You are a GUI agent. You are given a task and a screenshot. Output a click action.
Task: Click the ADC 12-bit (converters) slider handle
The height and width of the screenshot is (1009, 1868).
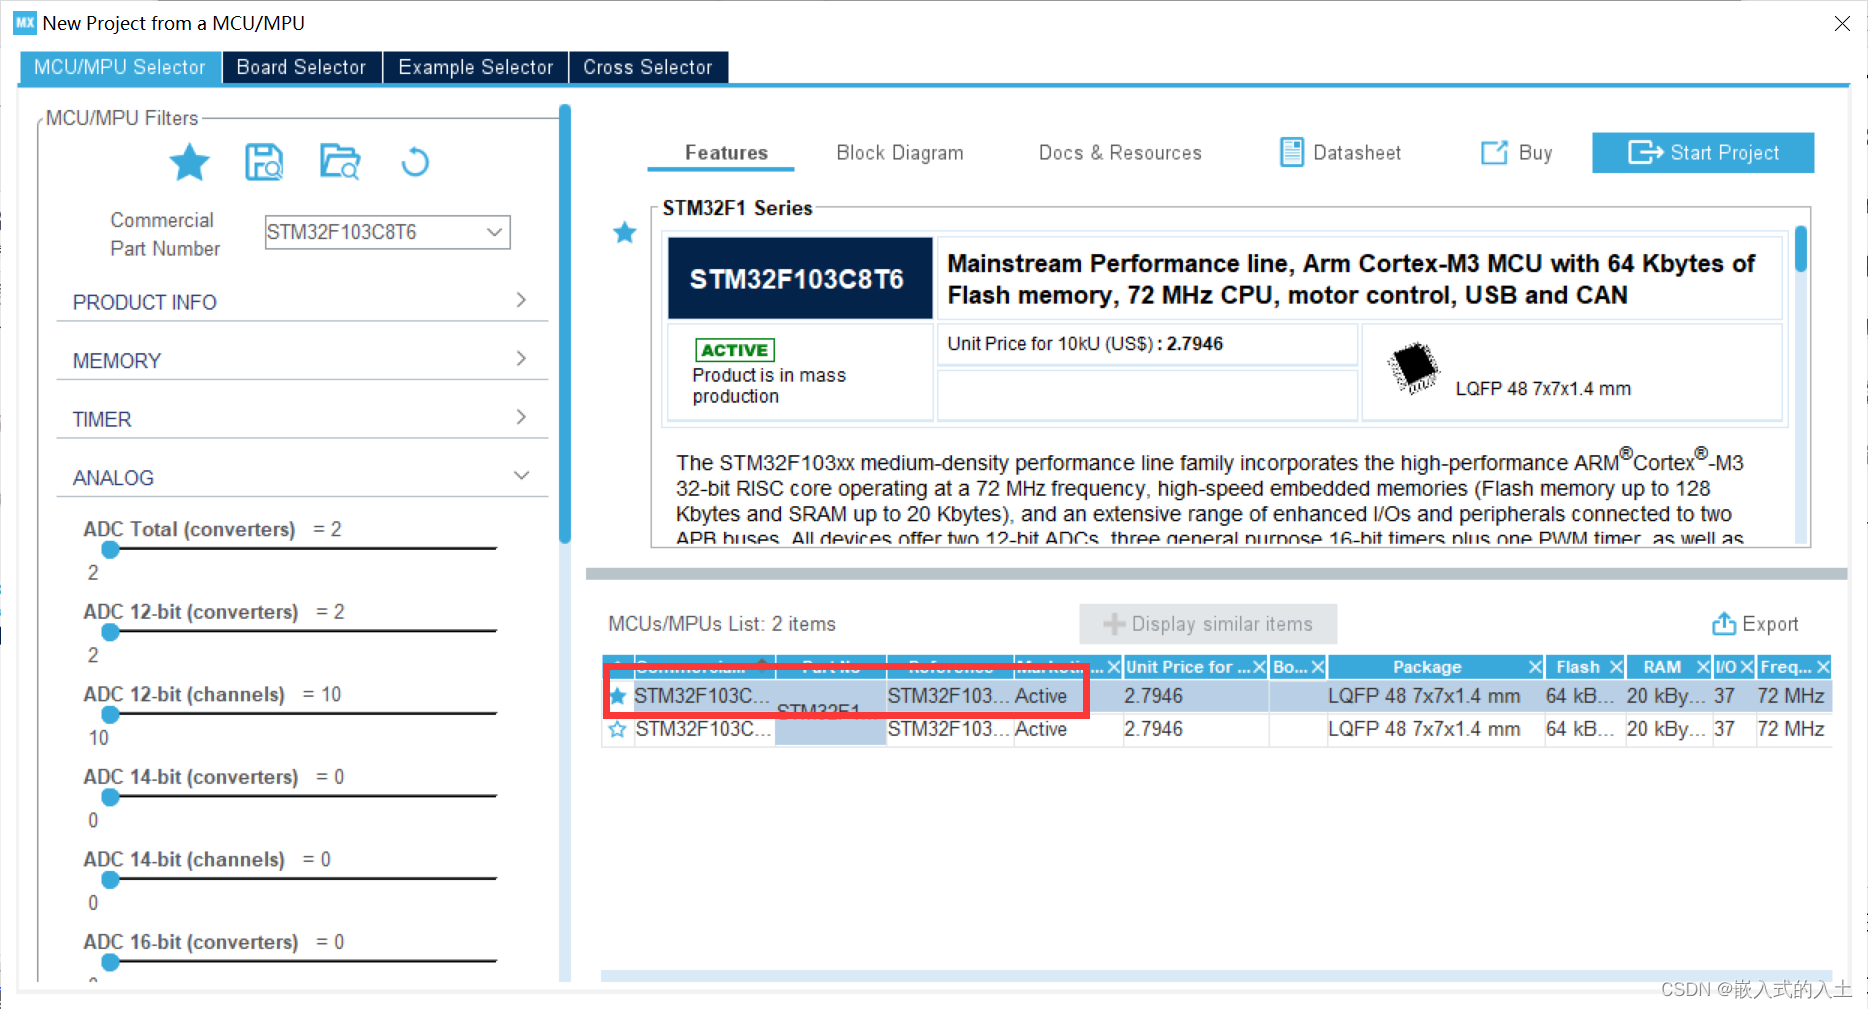(x=110, y=632)
